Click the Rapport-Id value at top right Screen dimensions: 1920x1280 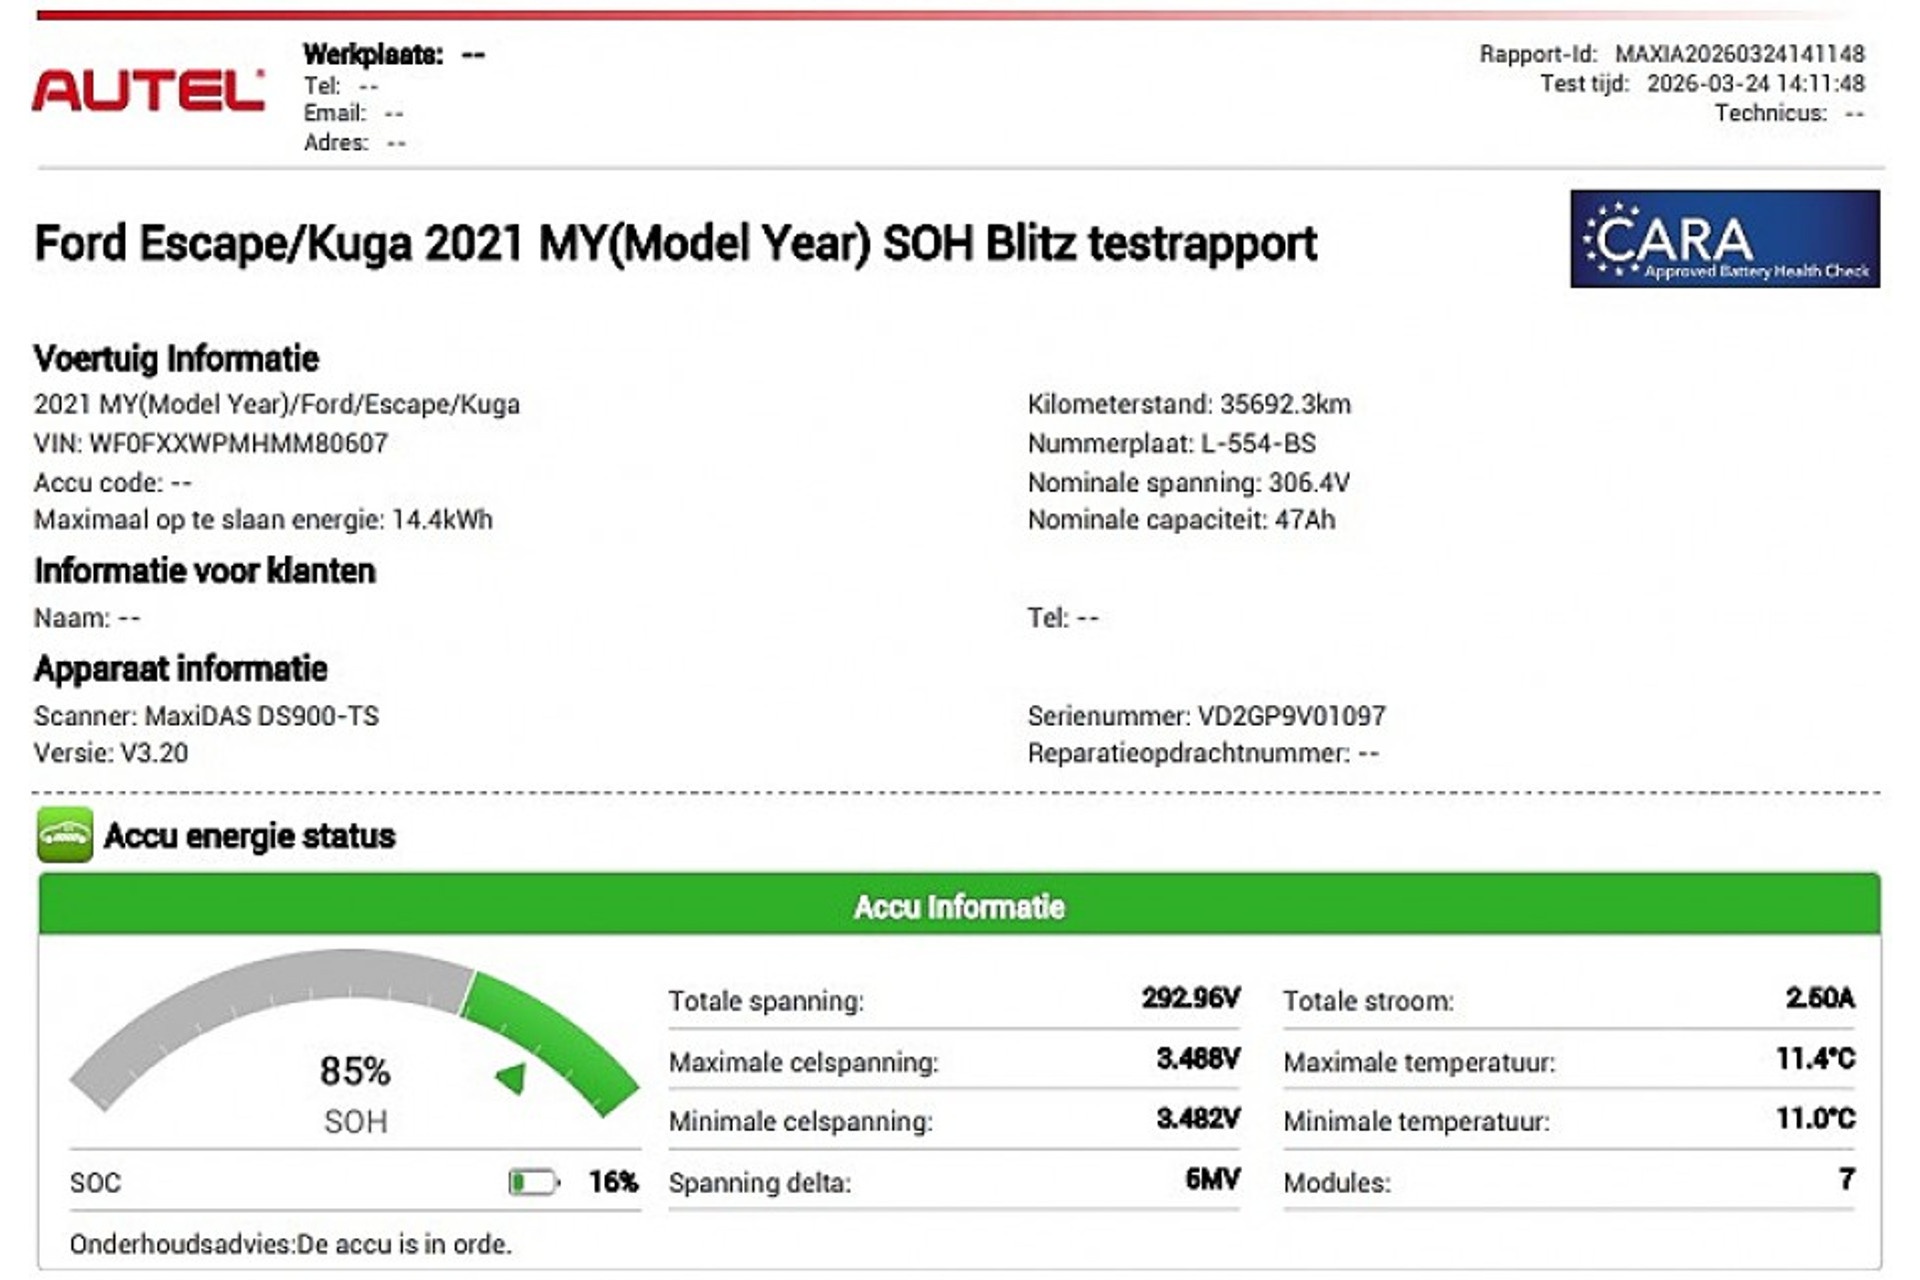click(1739, 54)
